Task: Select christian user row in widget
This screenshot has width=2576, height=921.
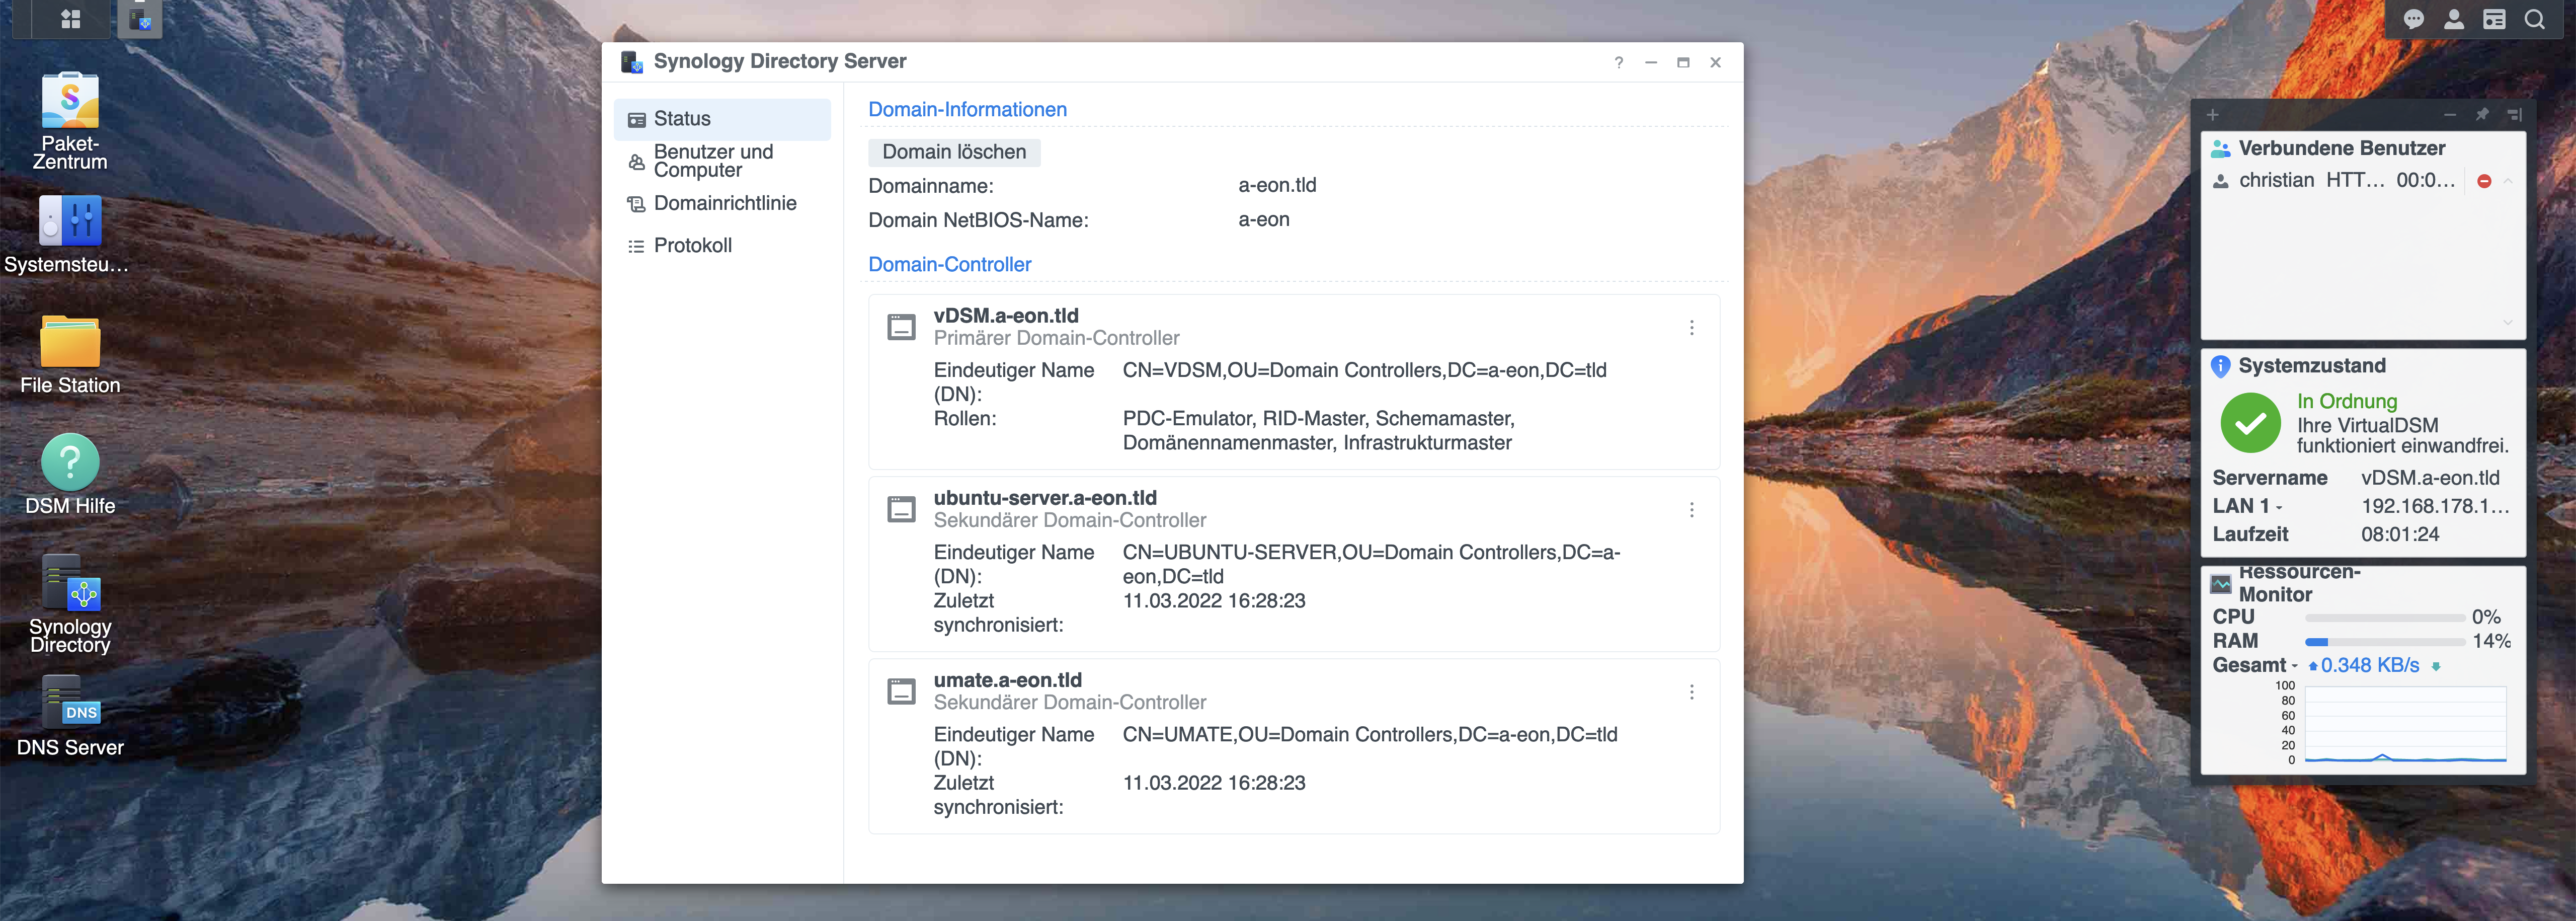Action: [2350, 181]
